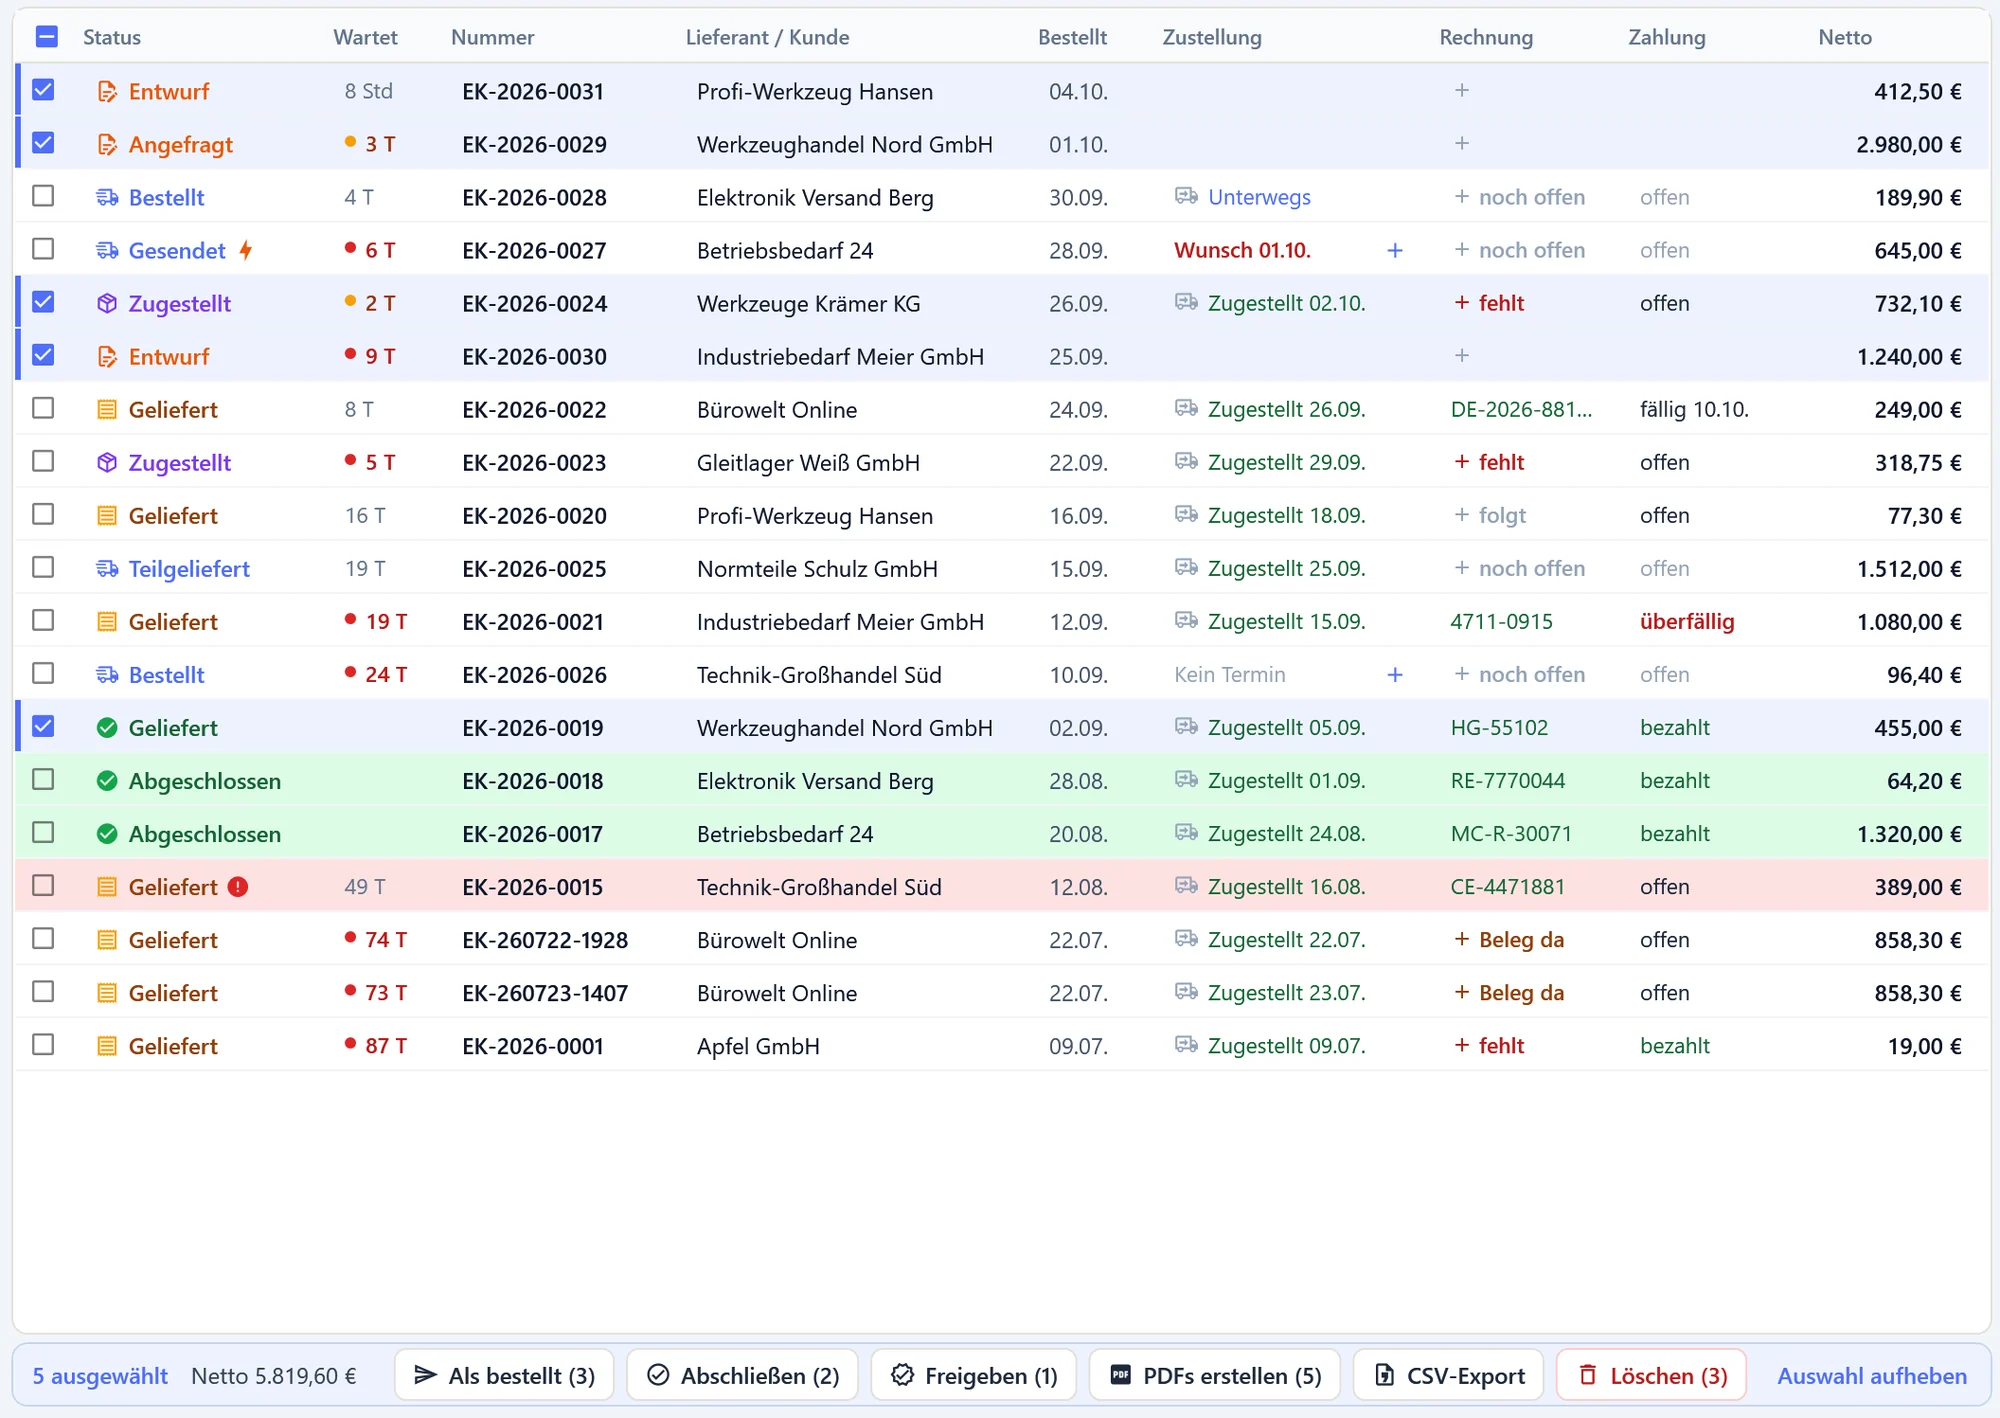2000x1418 pixels.
Task: Click the package icon of EK-2026-0024 Zugestellt
Action: tap(107, 304)
